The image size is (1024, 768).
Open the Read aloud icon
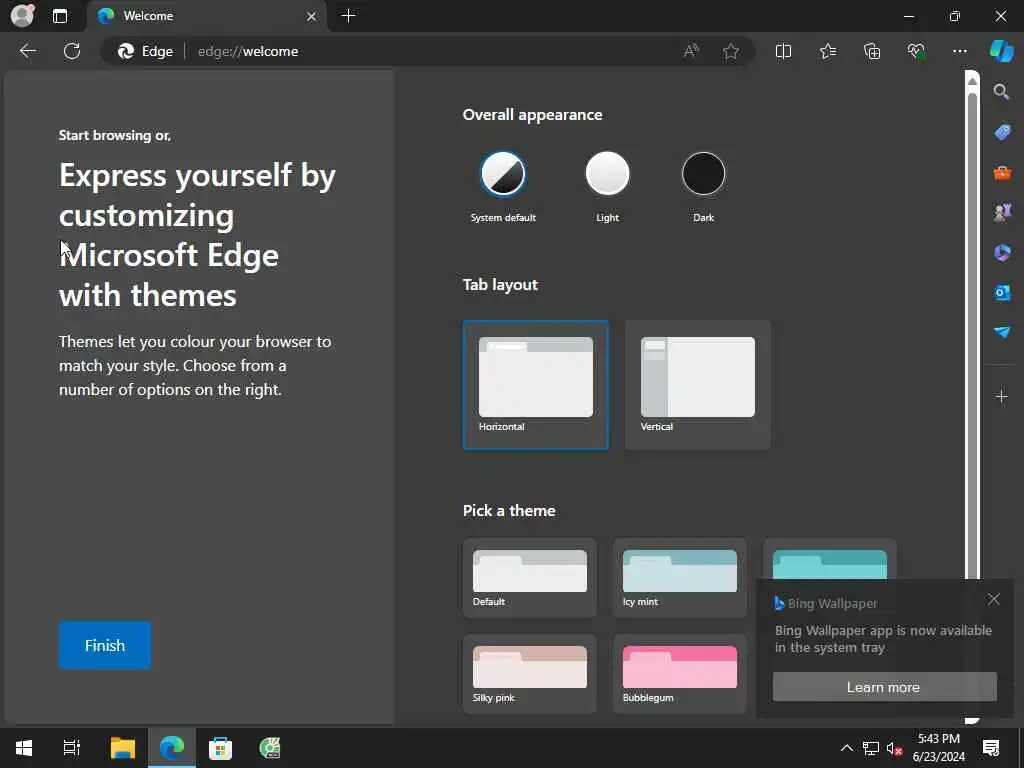tap(691, 51)
